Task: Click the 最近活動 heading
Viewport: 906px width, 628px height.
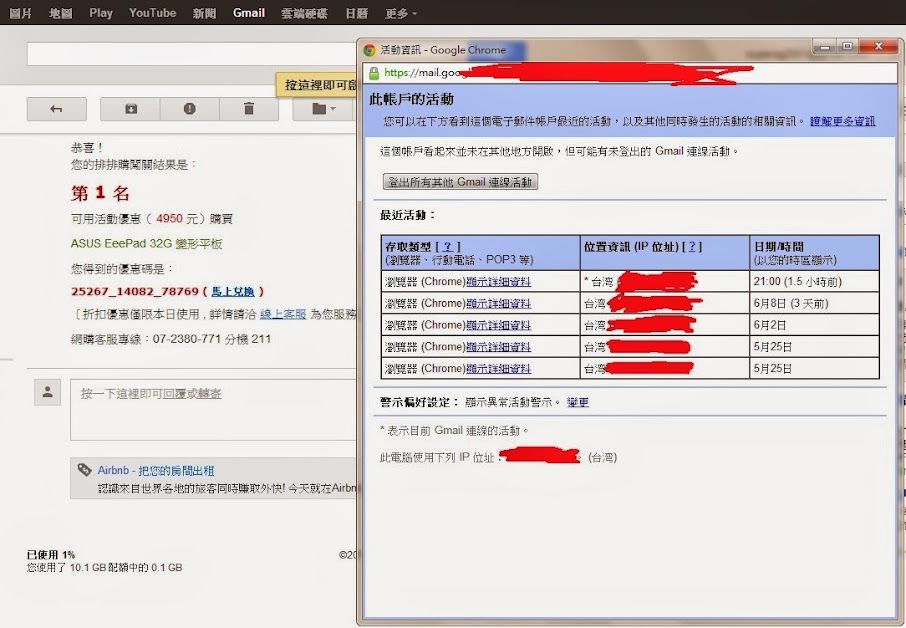Action: point(408,215)
